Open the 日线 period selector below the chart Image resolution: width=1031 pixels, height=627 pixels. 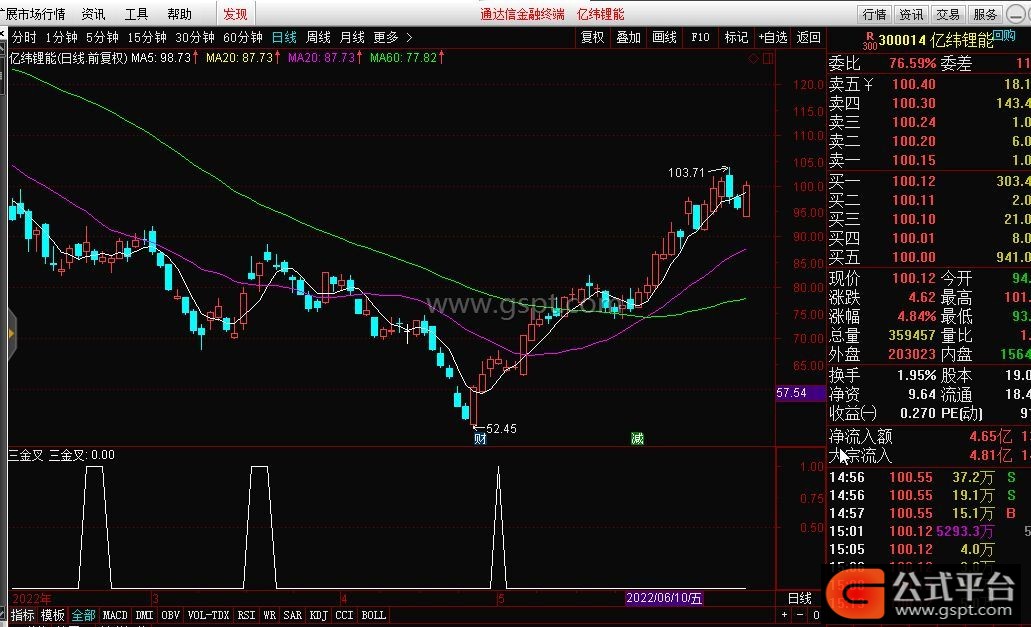[800, 599]
